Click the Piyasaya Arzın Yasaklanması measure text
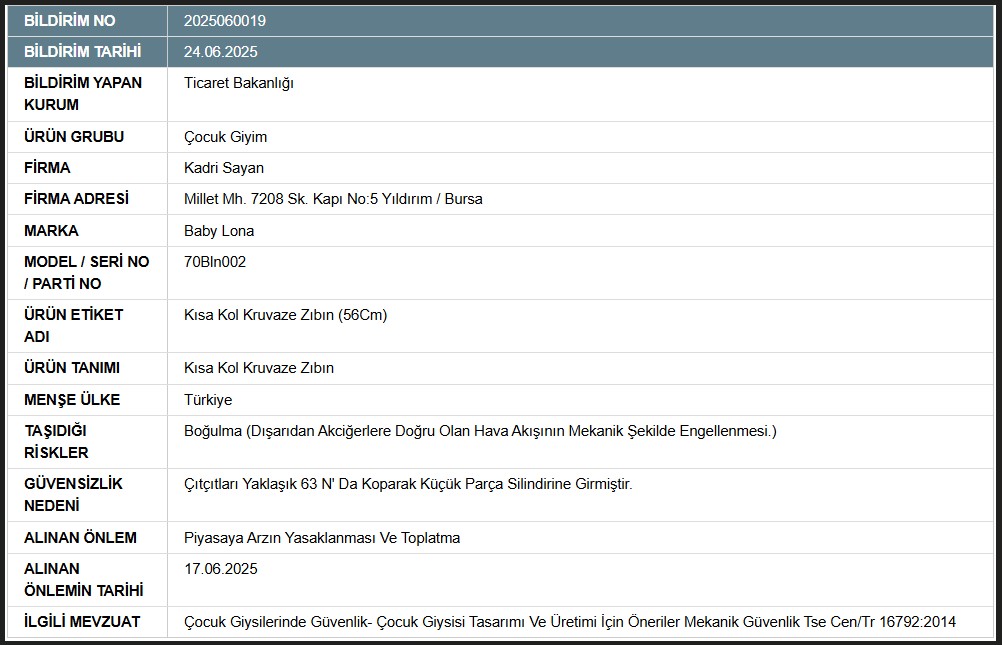 pyautogui.click(x=322, y=538)
